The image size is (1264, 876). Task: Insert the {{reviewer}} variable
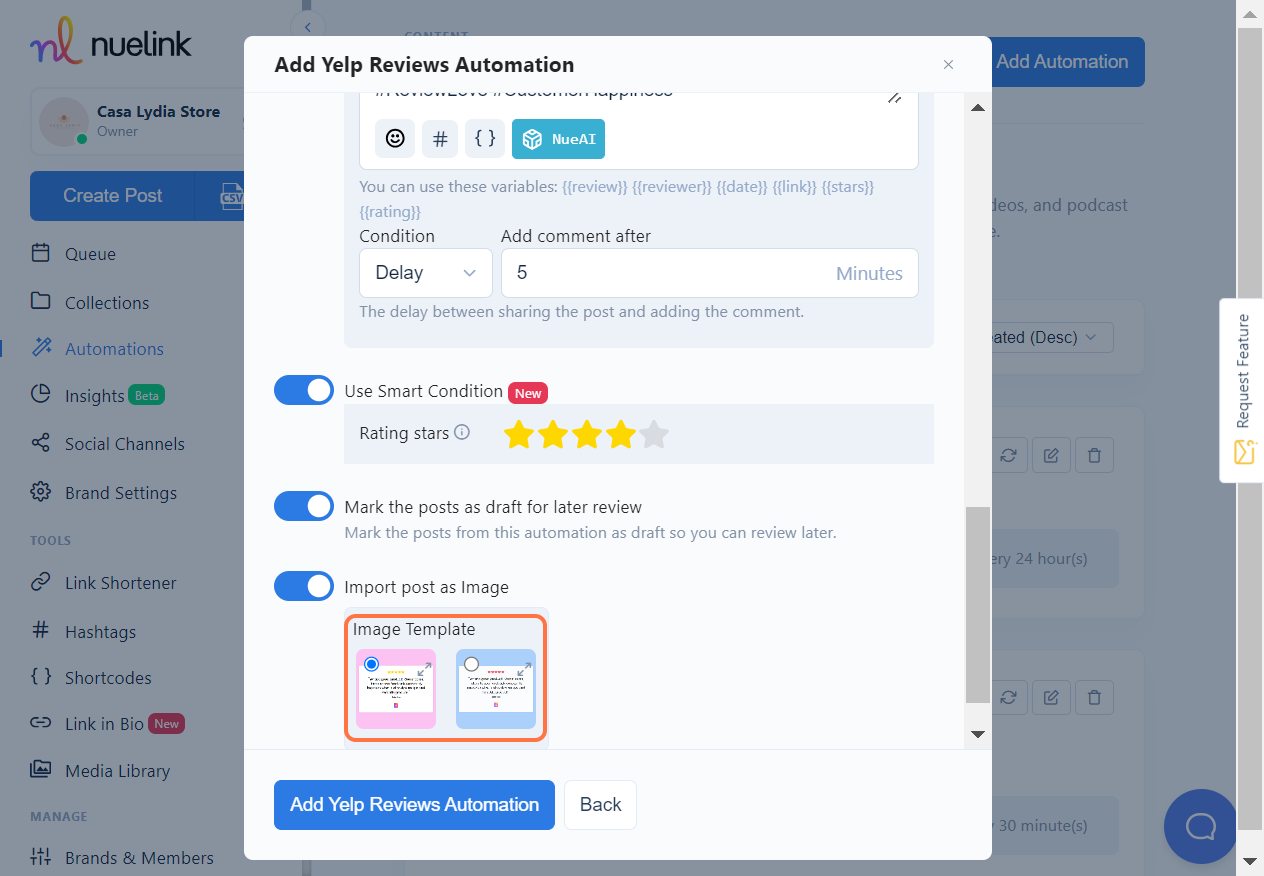click(673, 187)
